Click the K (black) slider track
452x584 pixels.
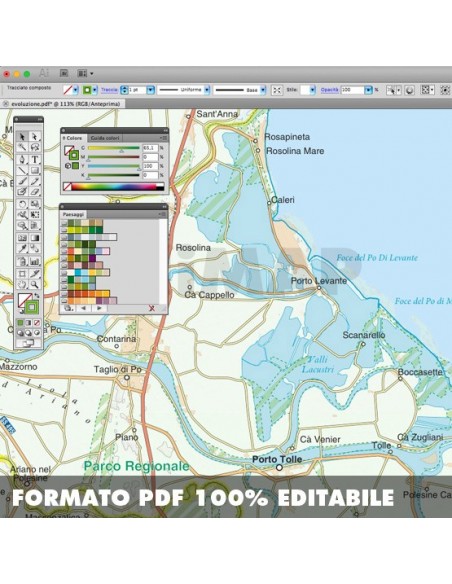(x=114, y=175)
